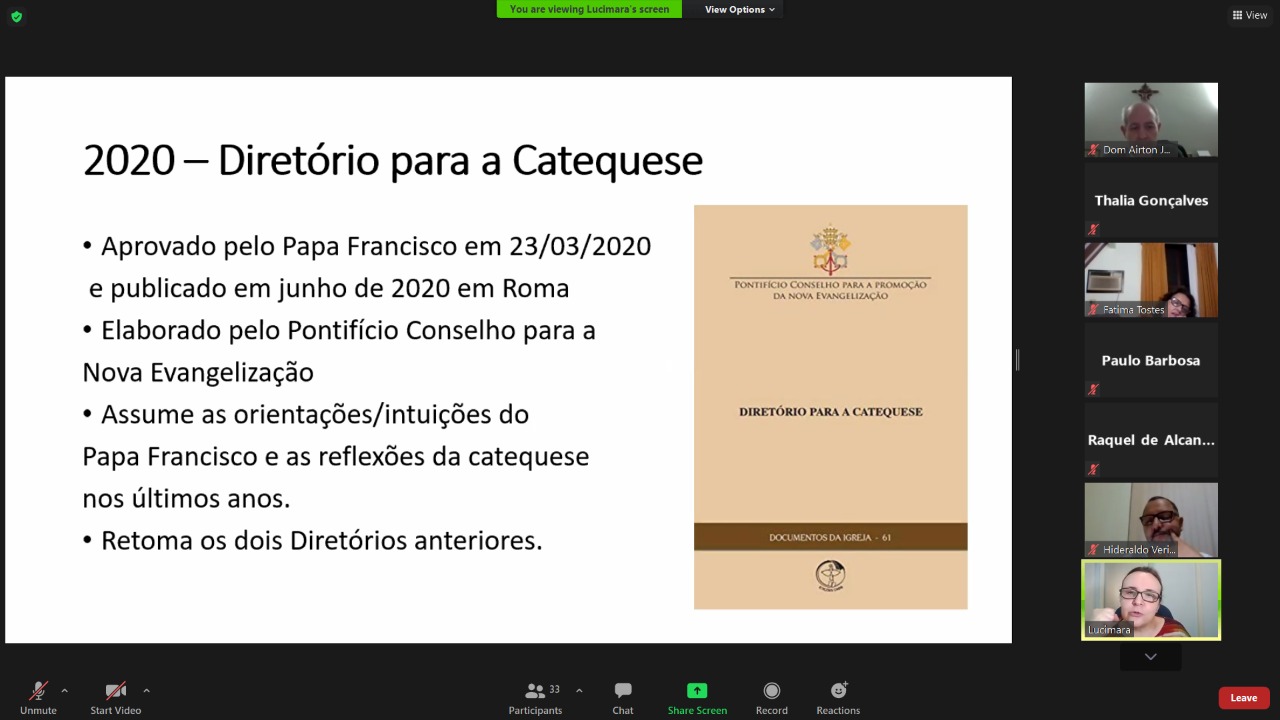Open the Participants panel
1280x720 pixels.
(x=536, y=697)
